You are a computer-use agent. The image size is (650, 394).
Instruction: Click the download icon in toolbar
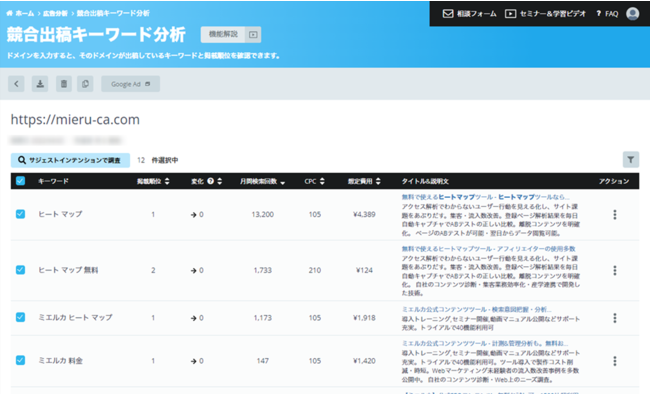pos(40,84)
